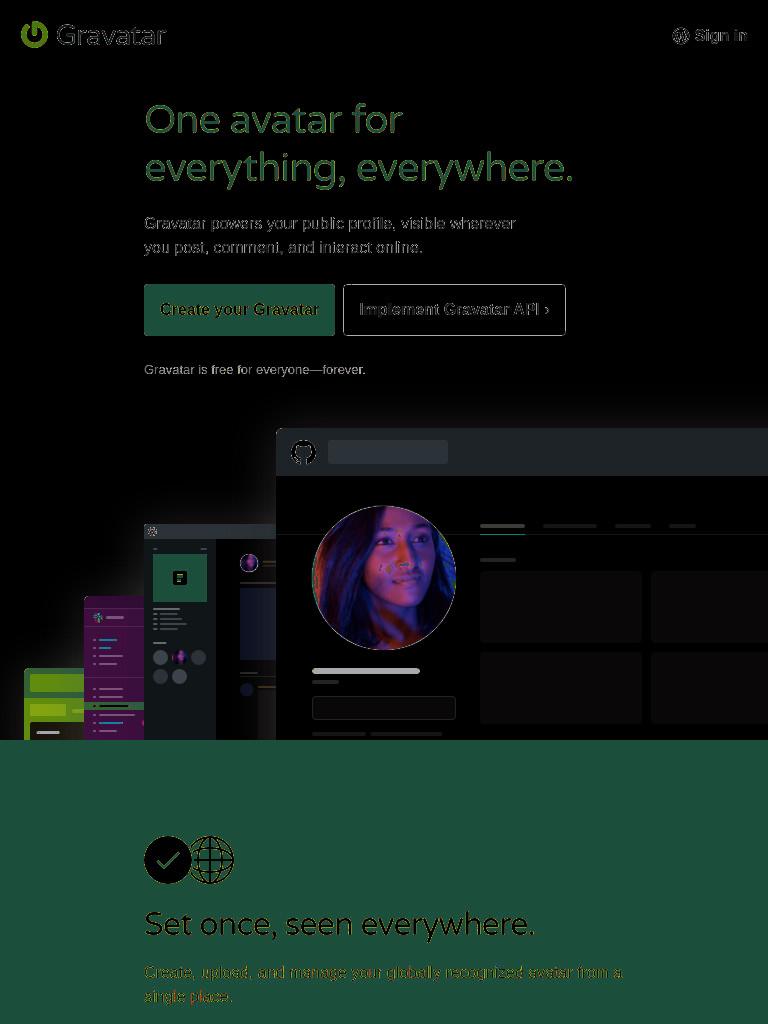Click the GitHub octocat icon in mockup
Screen dimensions: 768x1024
[303, 452]
